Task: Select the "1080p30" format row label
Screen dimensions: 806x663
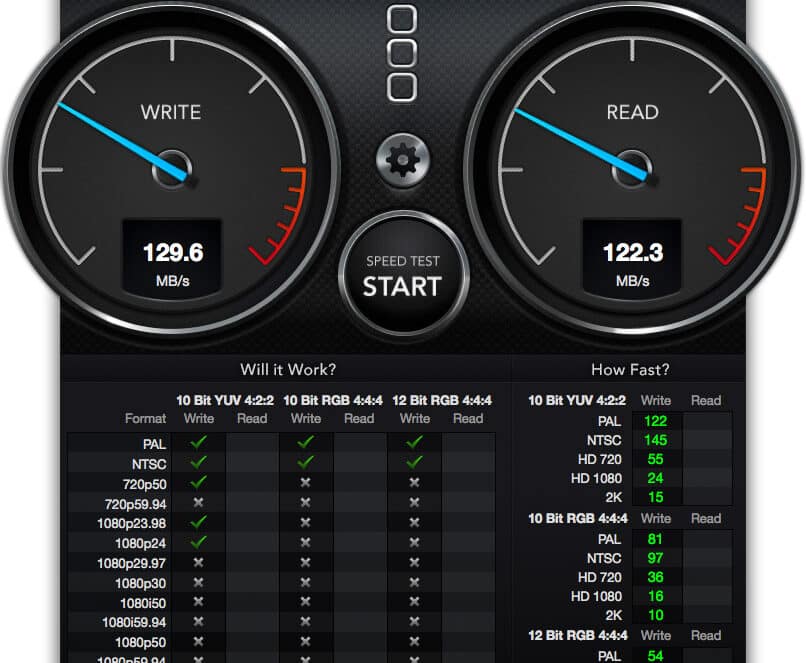Action: pos(140,583)
